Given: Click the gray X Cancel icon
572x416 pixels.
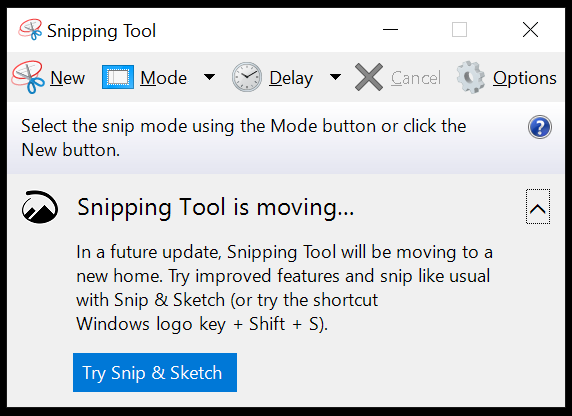Looking at the screenshot, I should [369, 77].
